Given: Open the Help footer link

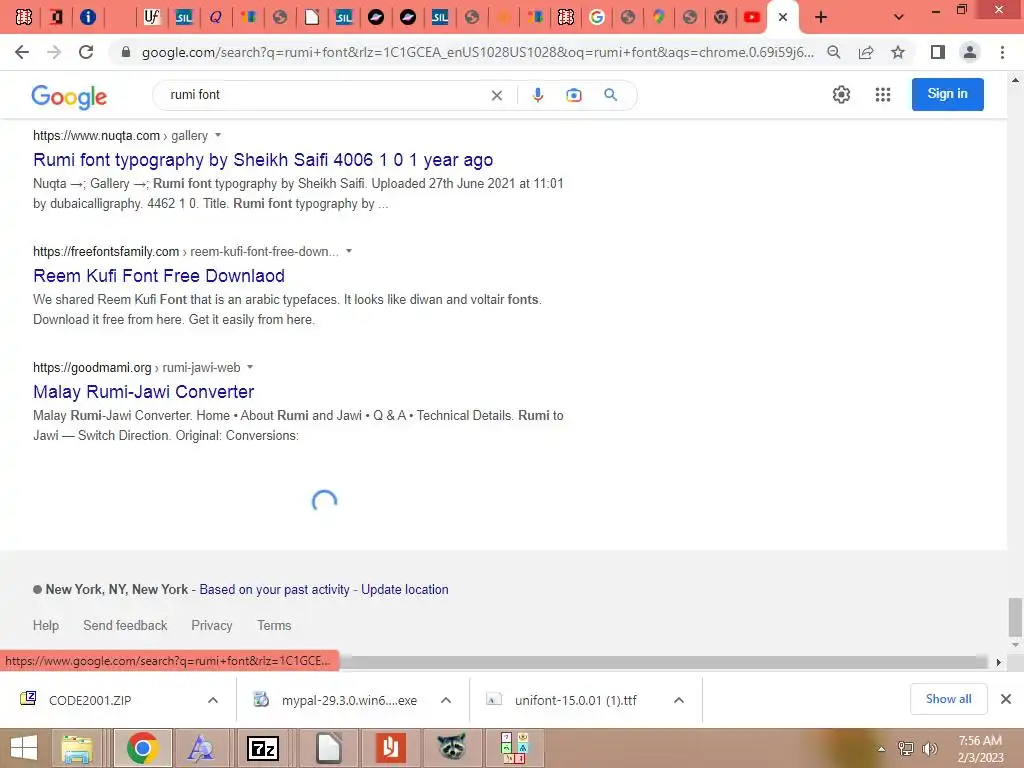Looking at the screenshot, I should (46, 625).
